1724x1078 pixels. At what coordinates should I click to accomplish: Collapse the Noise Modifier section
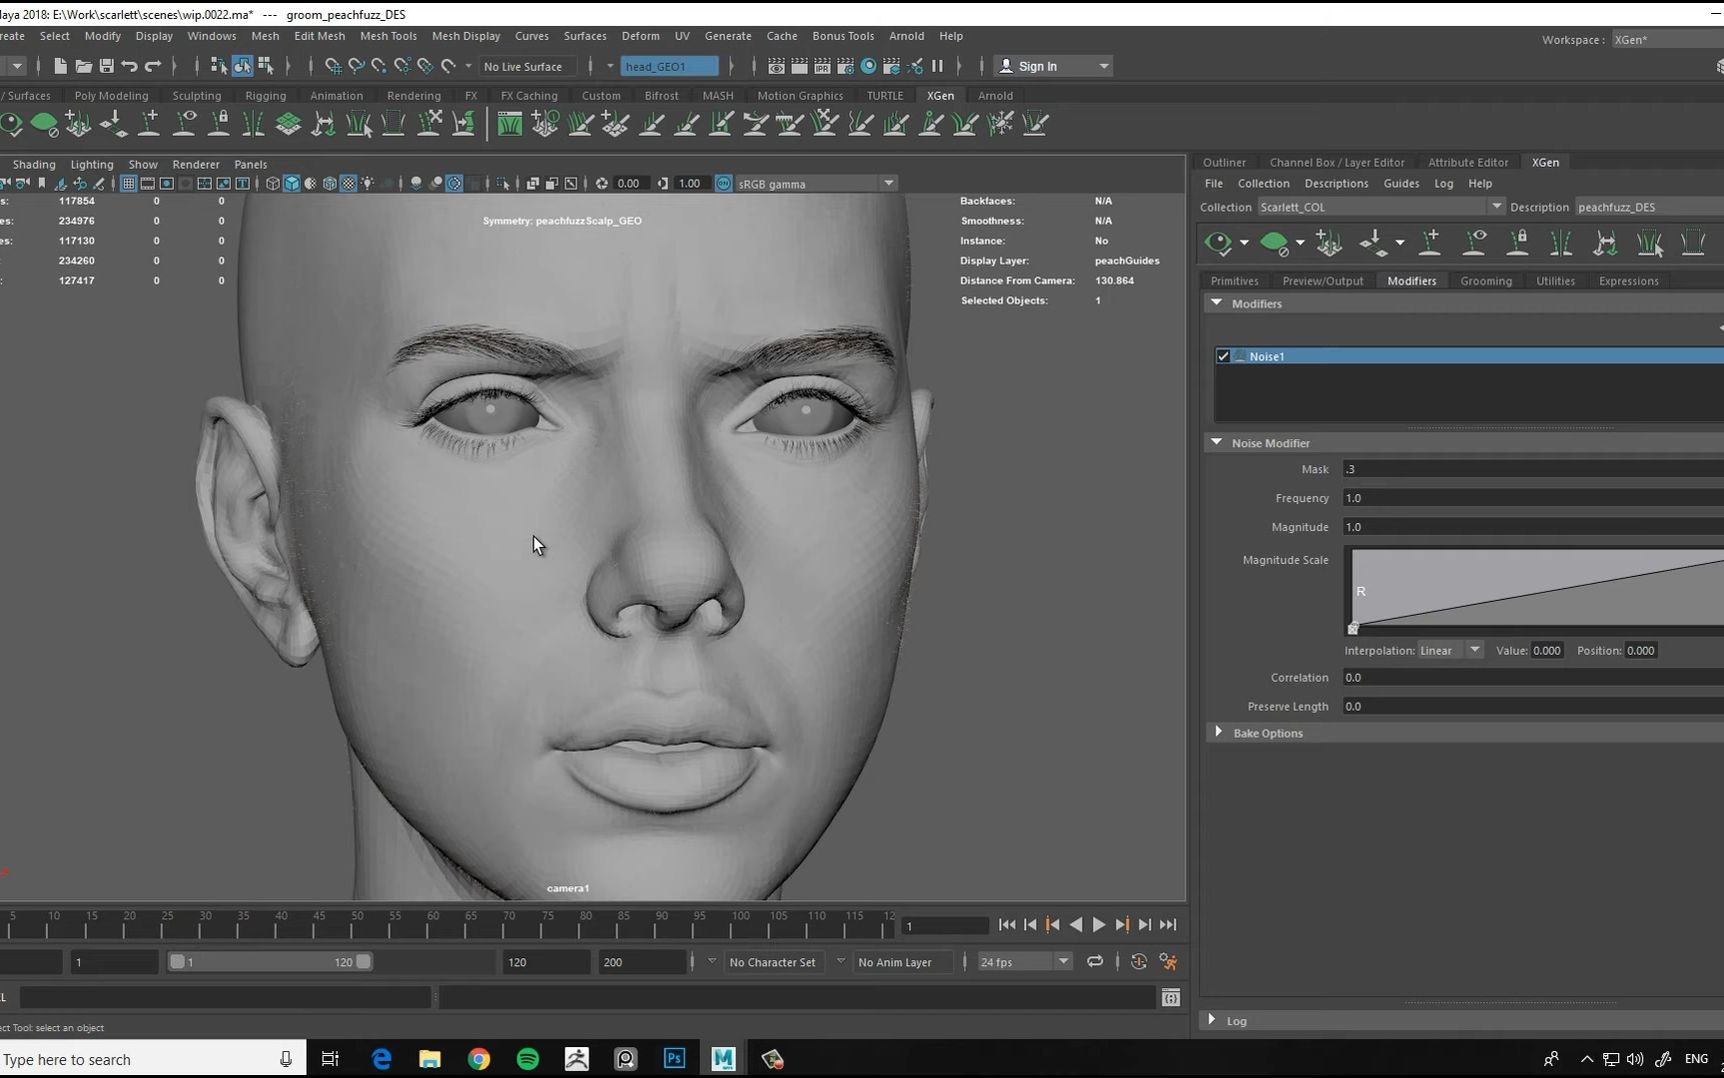coord(1216,442)
